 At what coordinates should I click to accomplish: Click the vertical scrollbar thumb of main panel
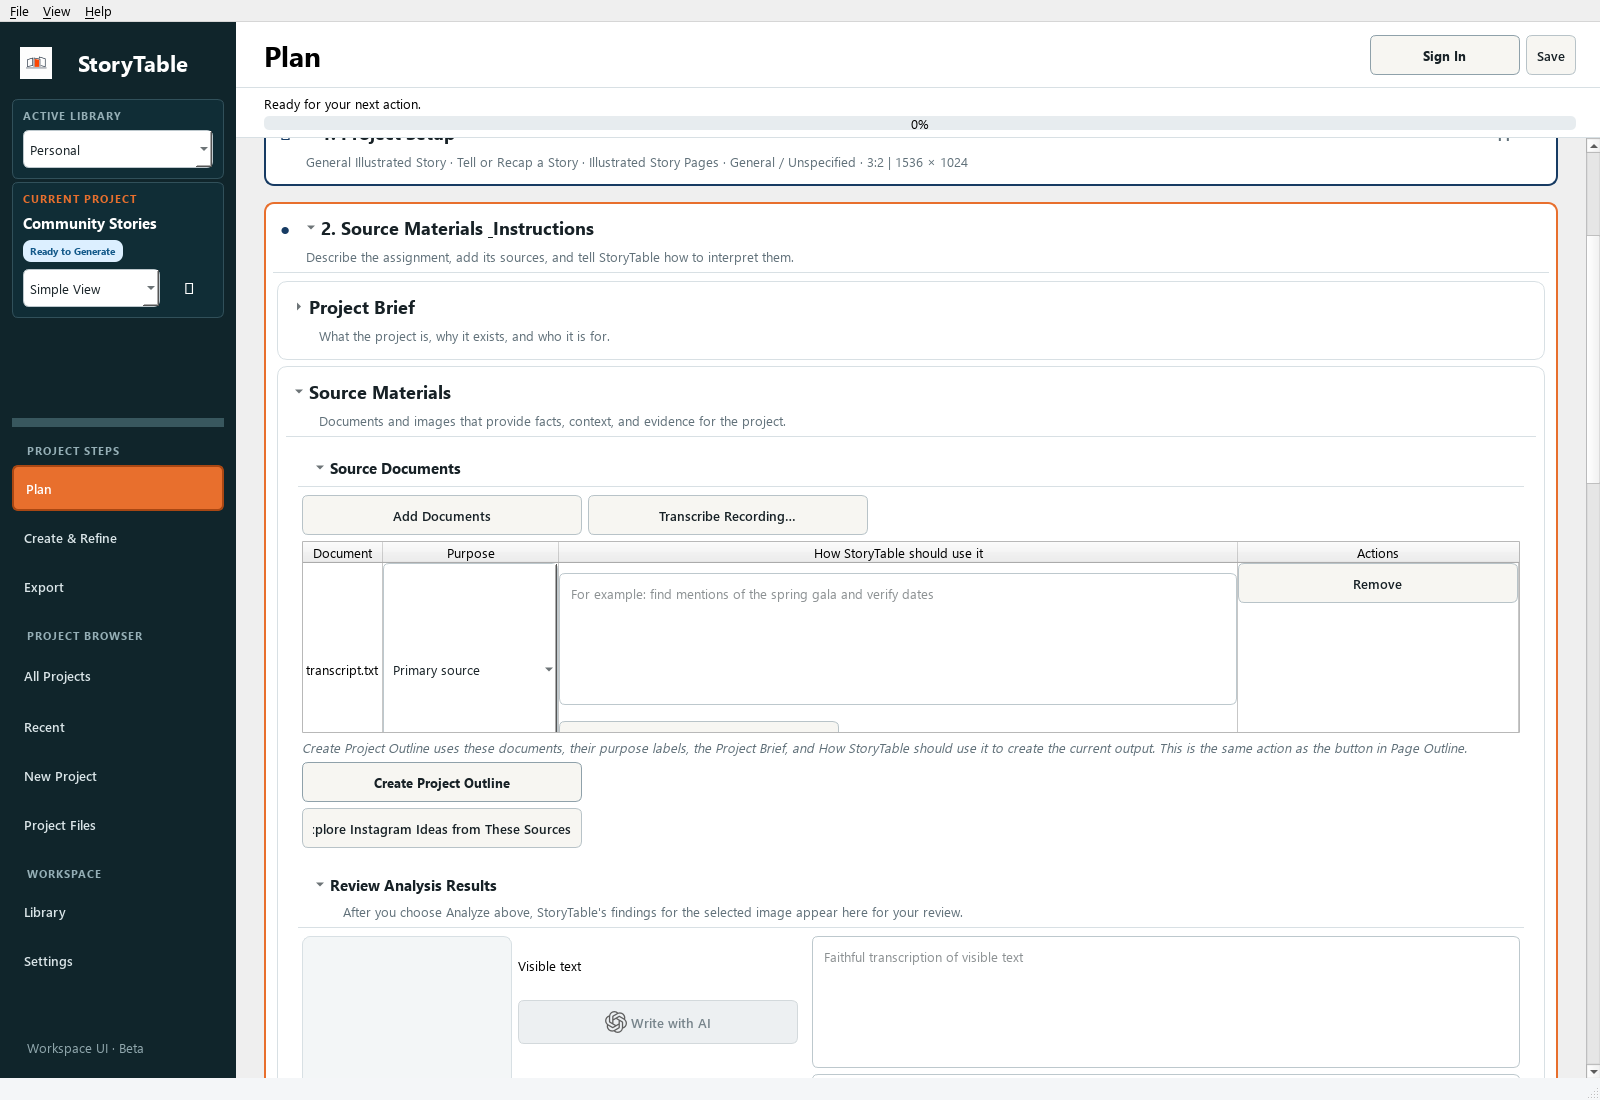point(1593,360)
